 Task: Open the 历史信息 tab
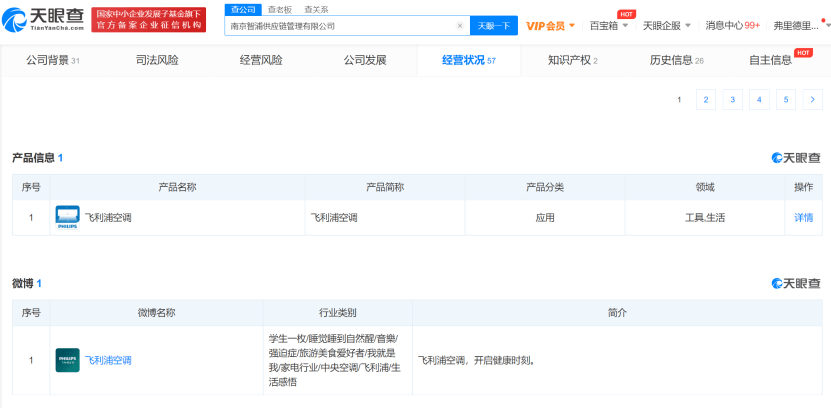(x=676, y=60)
